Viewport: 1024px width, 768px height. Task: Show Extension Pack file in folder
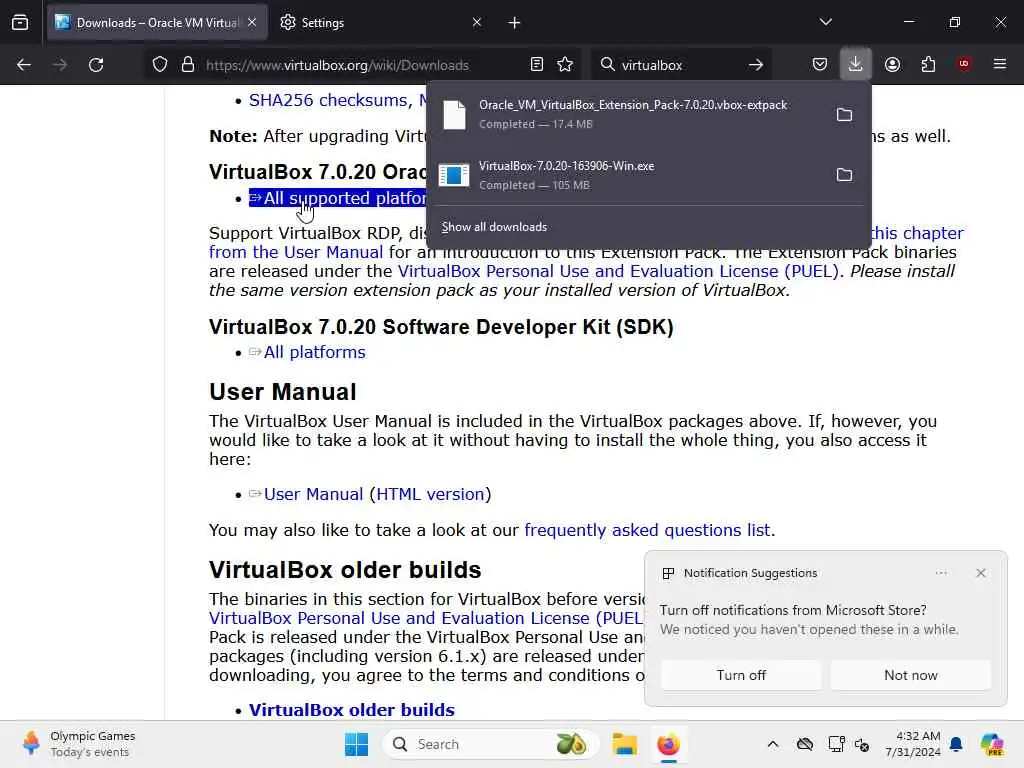point(844,114)
